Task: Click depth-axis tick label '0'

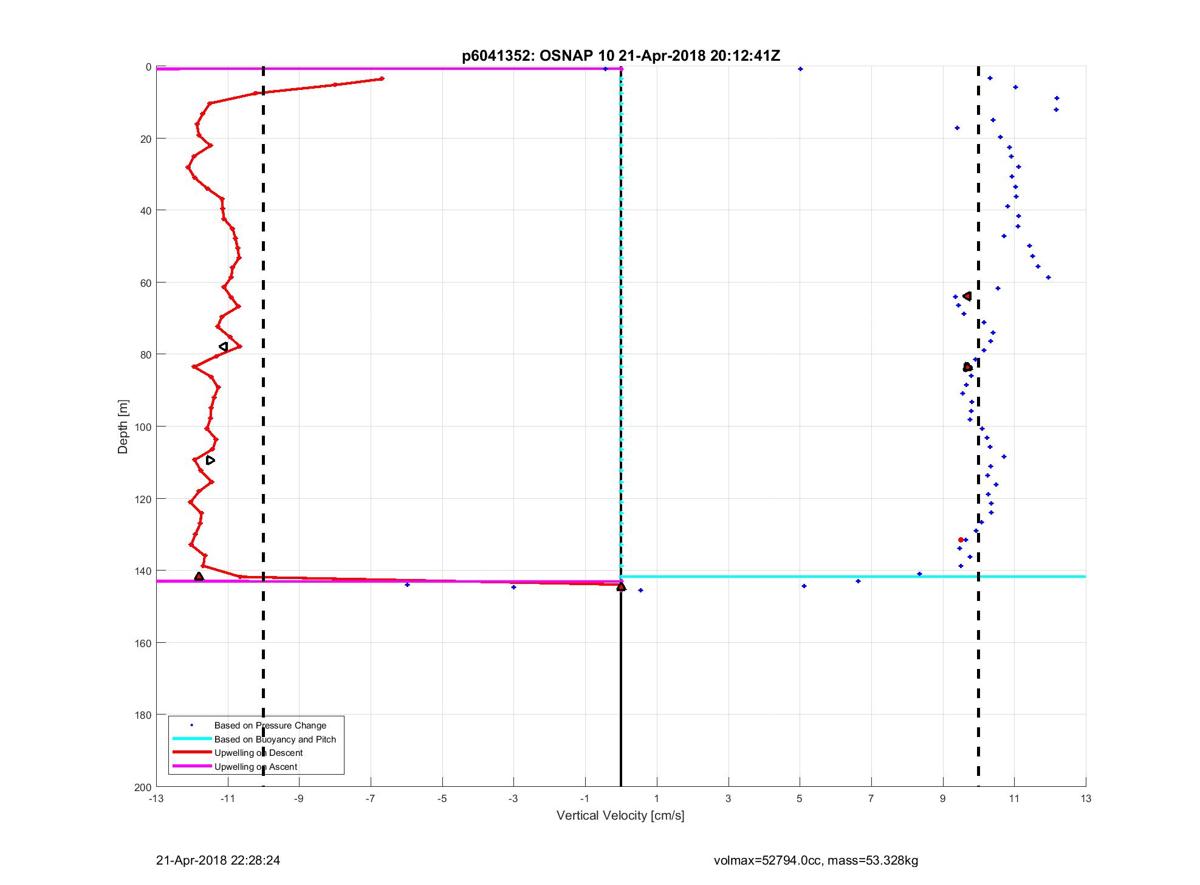Action: 148,67
